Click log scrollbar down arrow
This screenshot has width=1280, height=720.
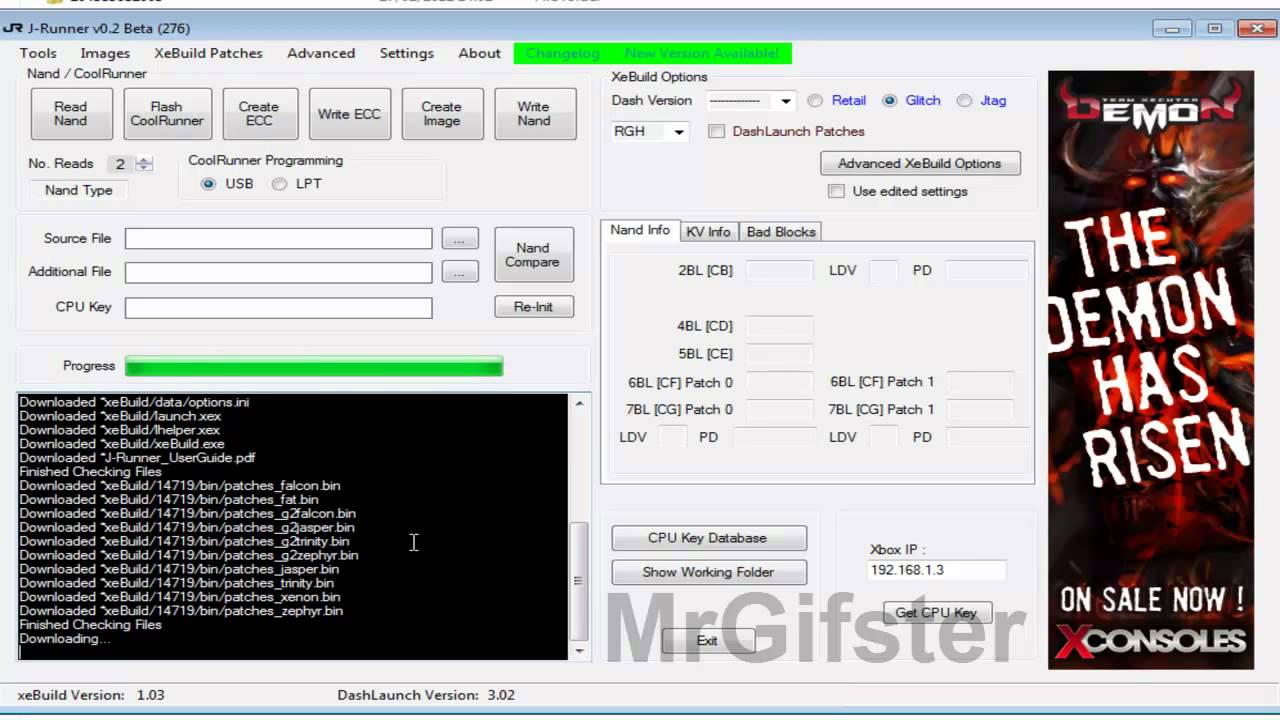(x=579, y=651)
